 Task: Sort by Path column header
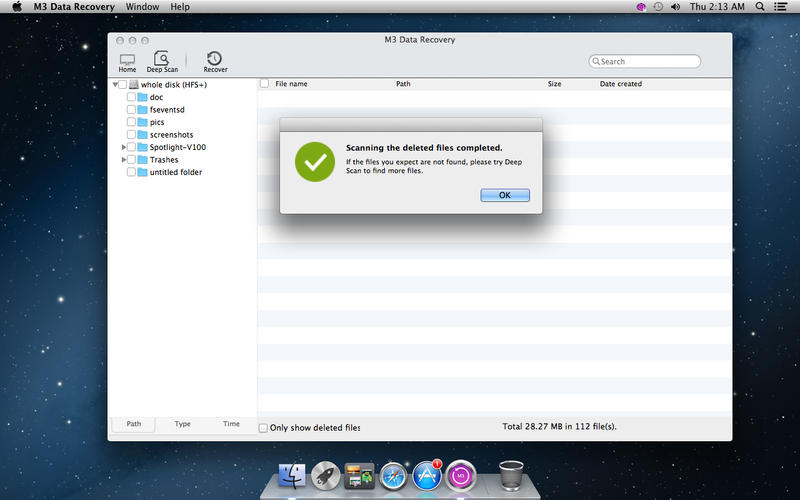pos(403,84)
